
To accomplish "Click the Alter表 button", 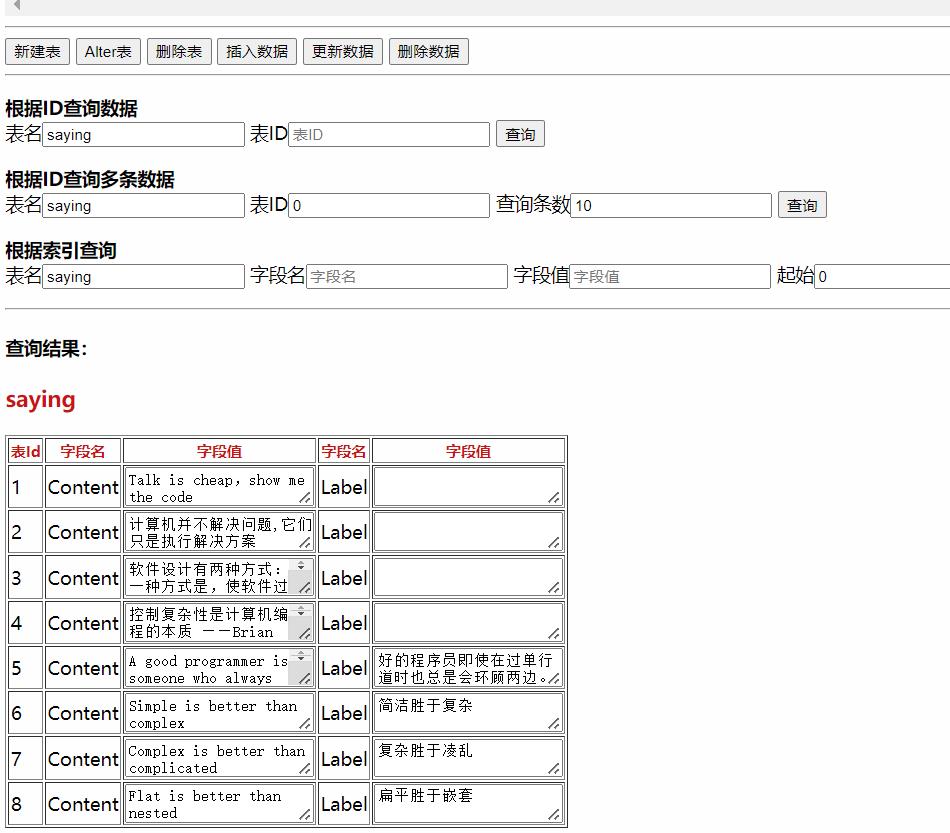I will click(x=108, y=52).
